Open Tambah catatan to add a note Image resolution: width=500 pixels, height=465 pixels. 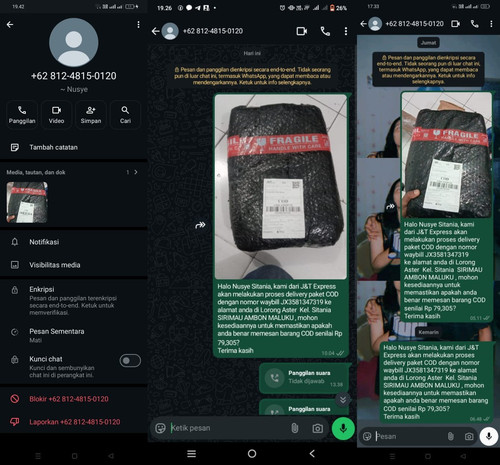(x=74, y=147)
